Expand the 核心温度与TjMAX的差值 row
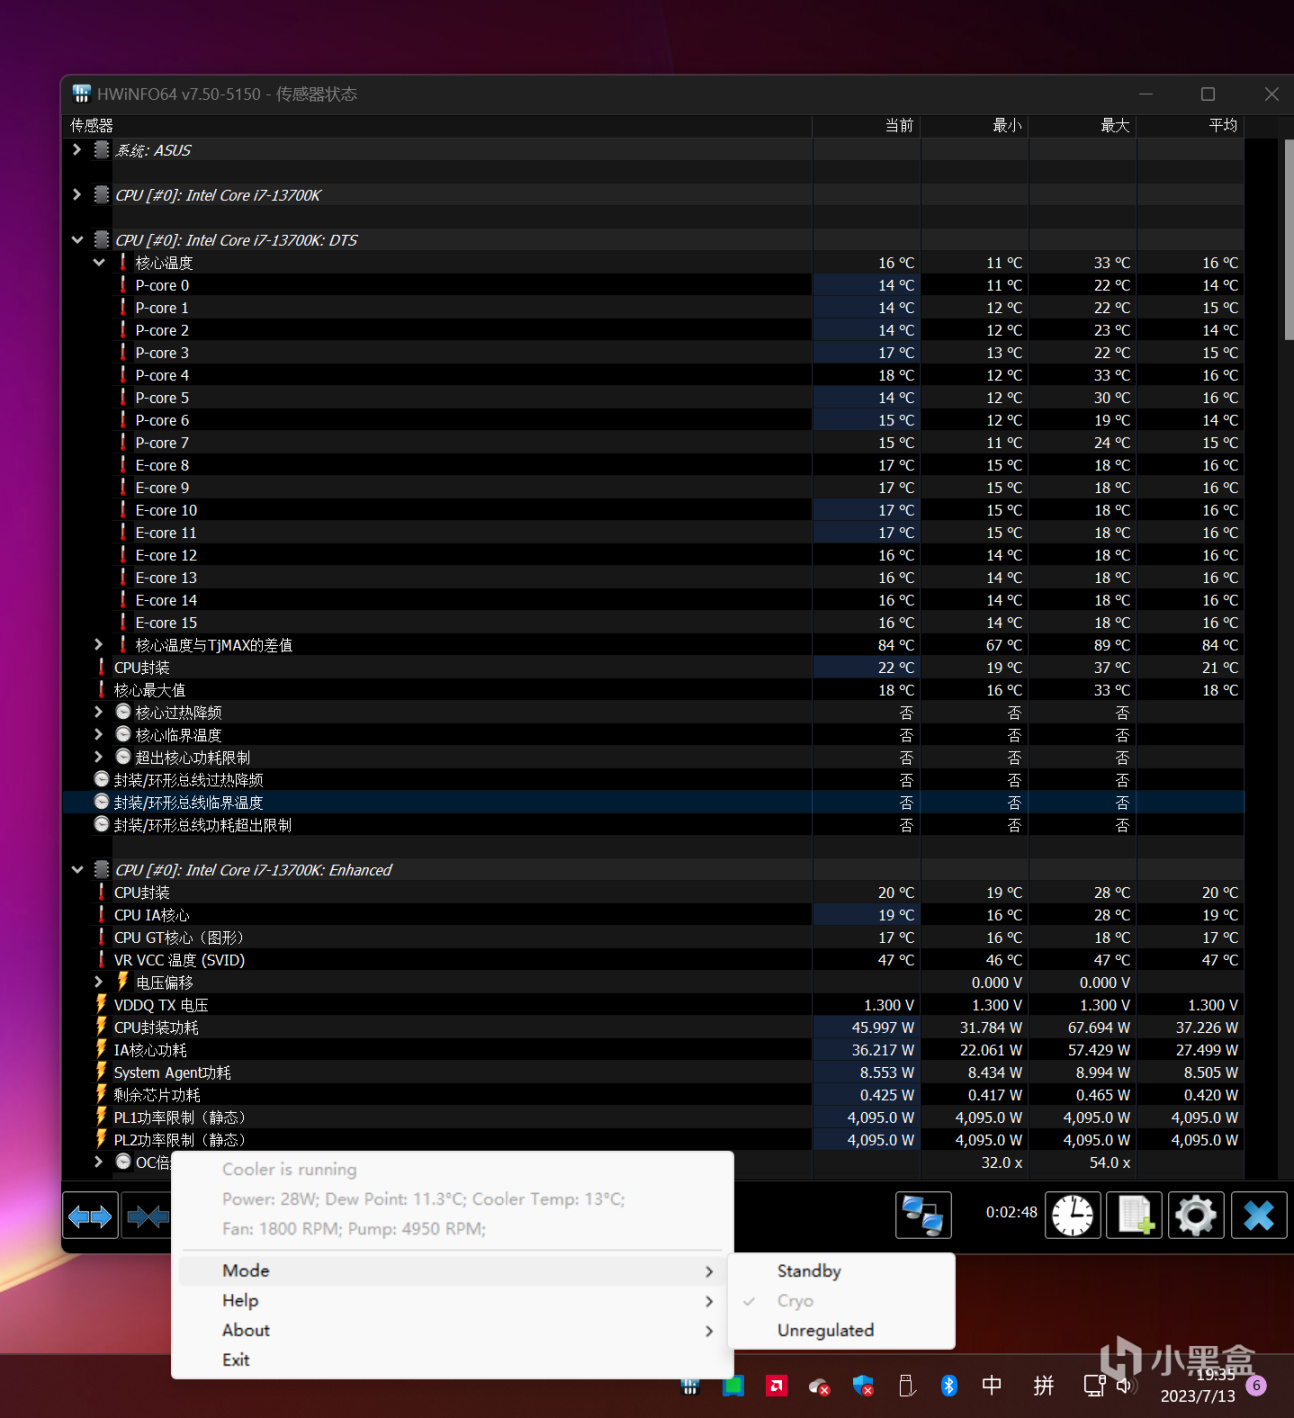 [99, 645]
